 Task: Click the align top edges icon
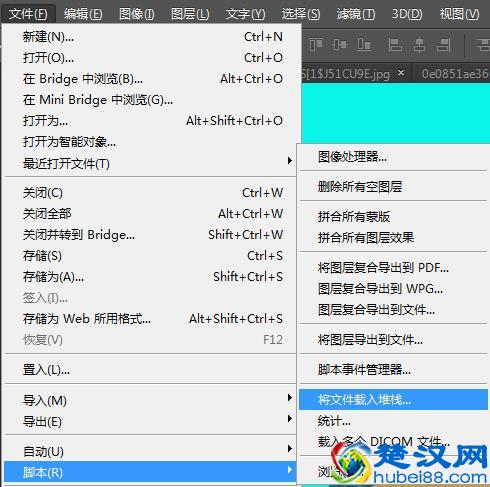click(x=316, y=45)
